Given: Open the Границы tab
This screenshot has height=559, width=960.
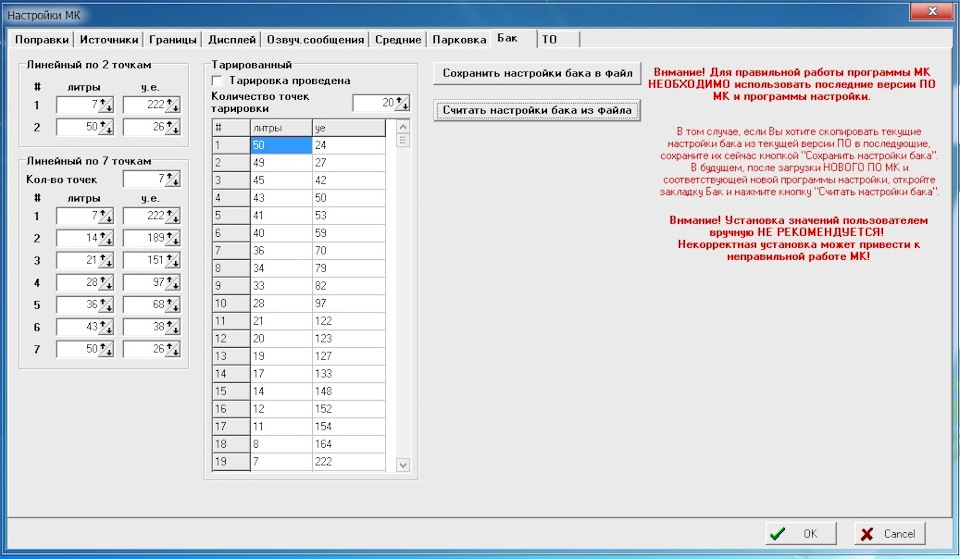Looking at the screenshot, I should tap(173, 40).
